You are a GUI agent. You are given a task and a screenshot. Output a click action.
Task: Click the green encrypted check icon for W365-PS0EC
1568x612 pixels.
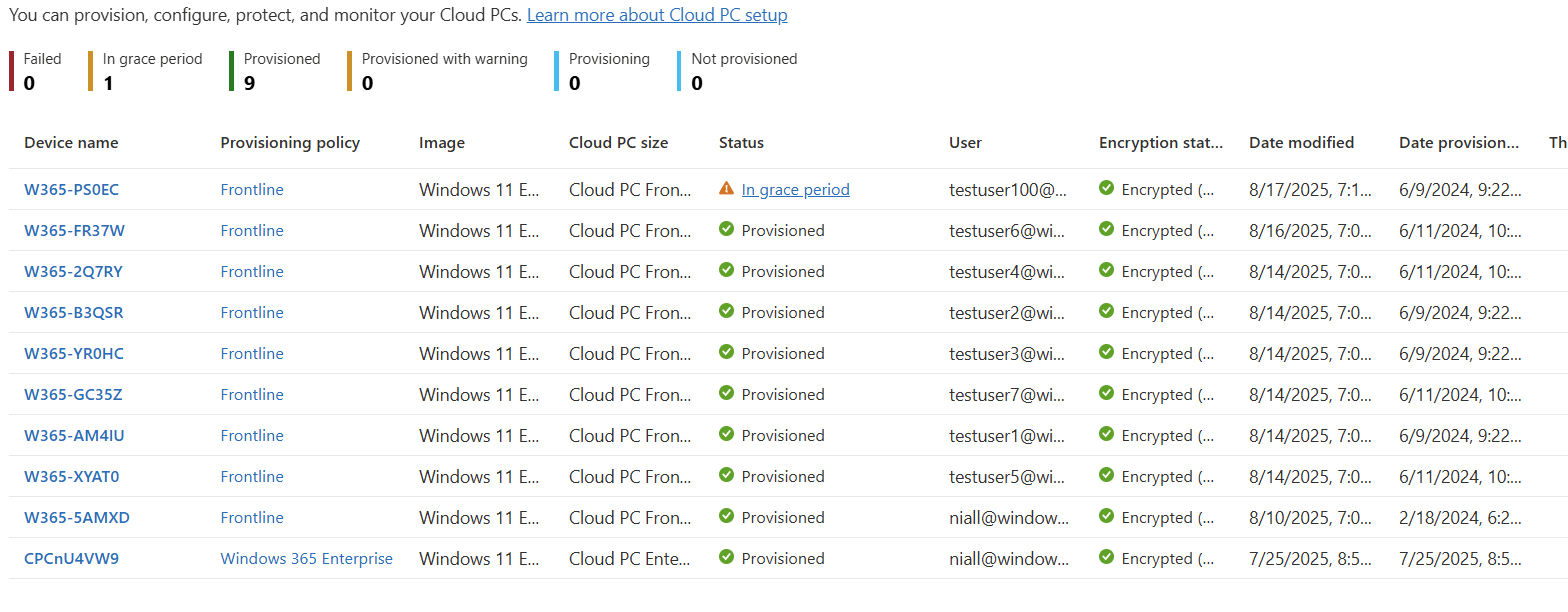[1106, 189]
